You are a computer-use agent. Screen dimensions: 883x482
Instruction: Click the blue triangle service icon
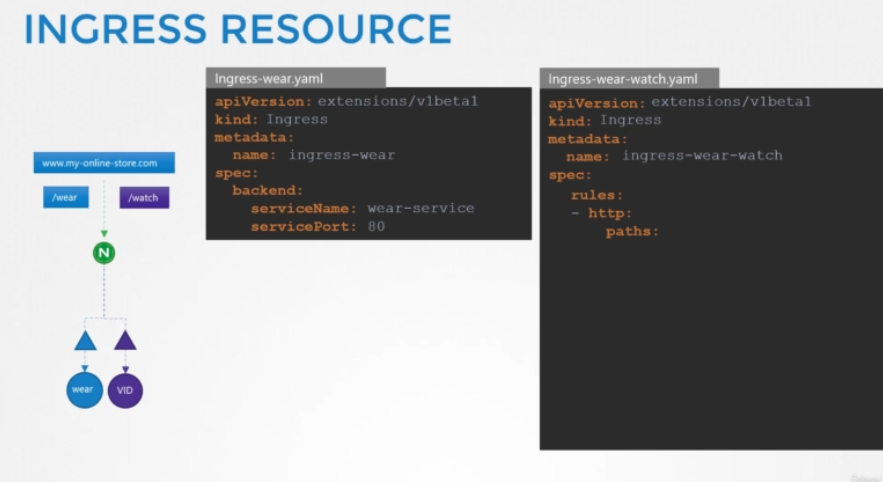coord(85,341)
